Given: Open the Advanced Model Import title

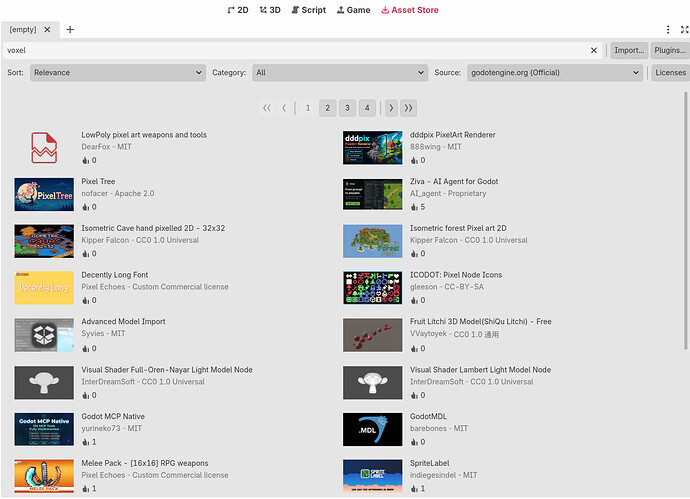Looking at the screenshot, I should click(x=123, y=321).
